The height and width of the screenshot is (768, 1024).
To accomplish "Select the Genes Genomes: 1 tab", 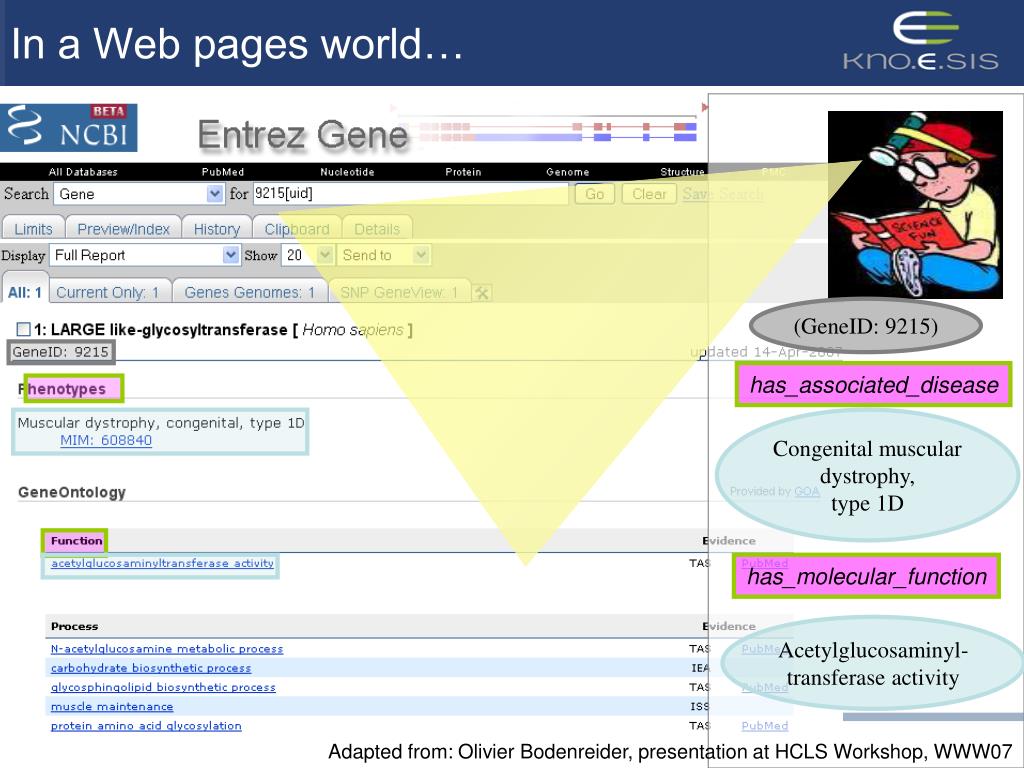I will pos(249,293).
